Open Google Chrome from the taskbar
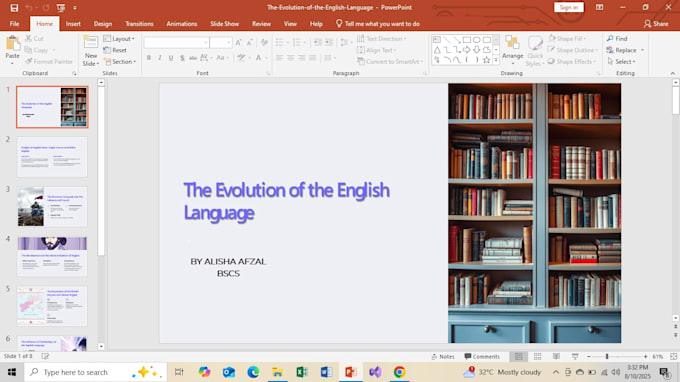680x382 pixels. (x=399, y=372)
